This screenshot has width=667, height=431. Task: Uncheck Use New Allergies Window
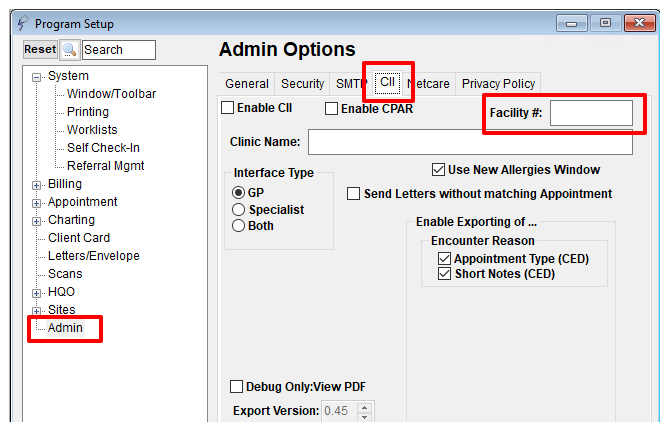tap(438, 170)
